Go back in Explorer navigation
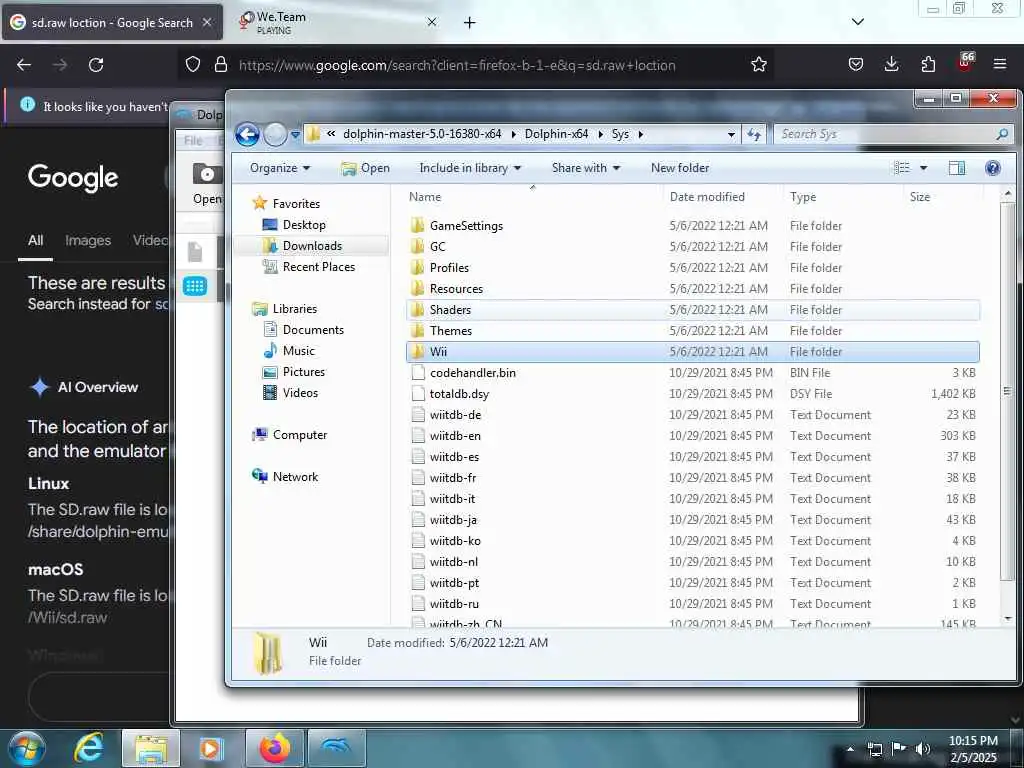 click(x=248, y=135)
